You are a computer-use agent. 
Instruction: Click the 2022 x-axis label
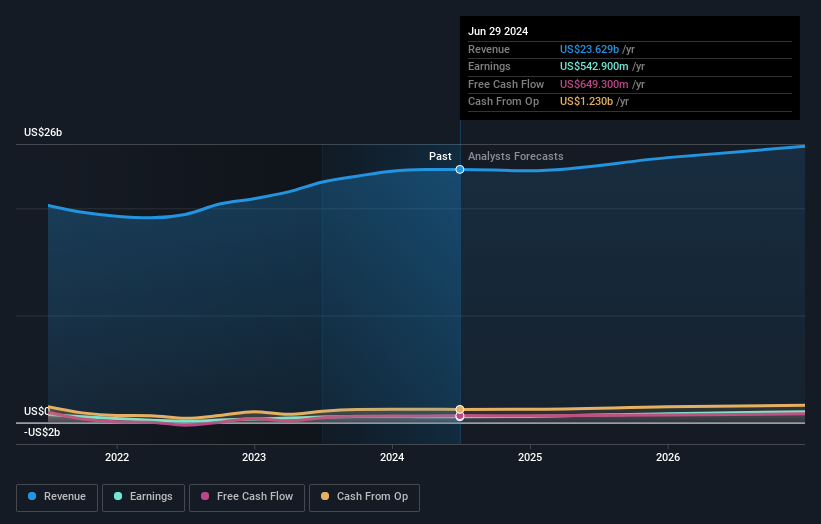(x=117, y=457)
